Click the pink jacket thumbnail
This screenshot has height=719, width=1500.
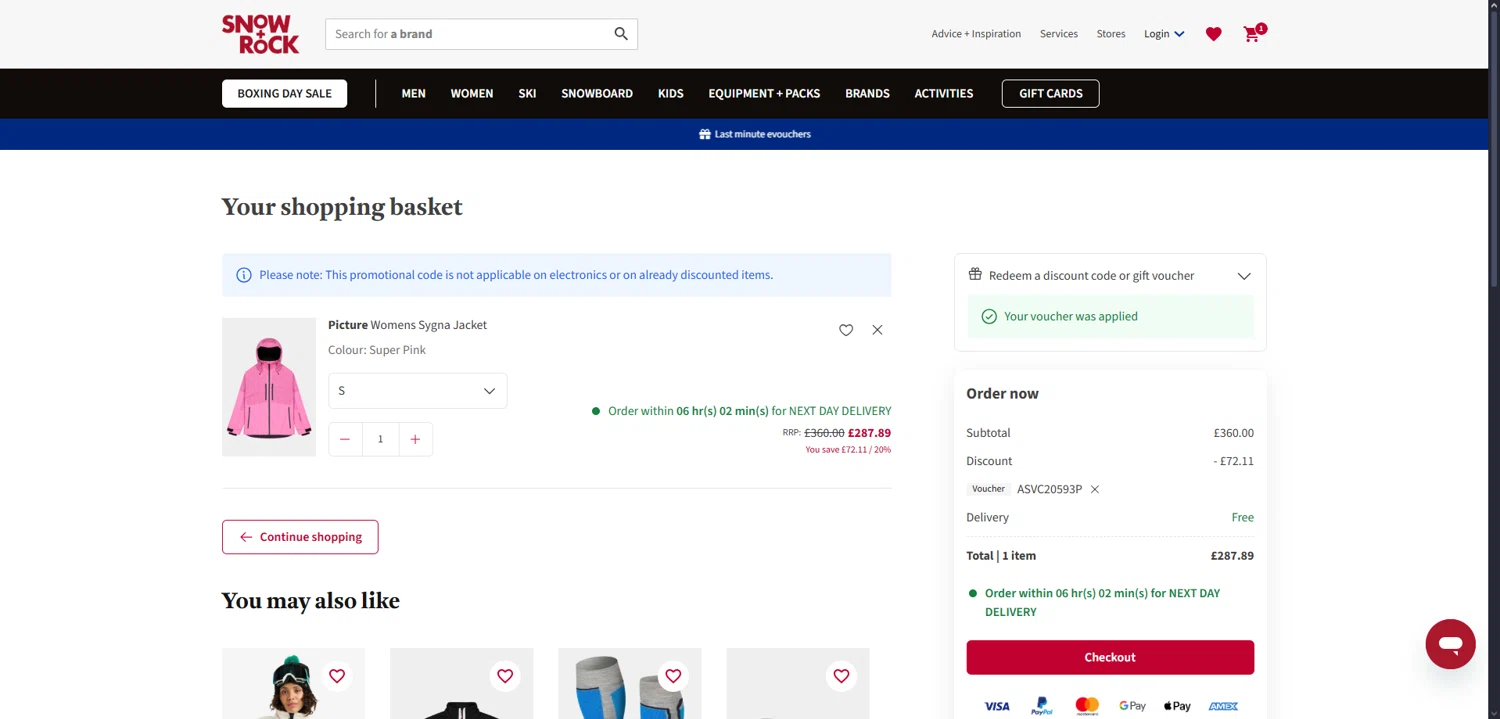pos(269,387)
